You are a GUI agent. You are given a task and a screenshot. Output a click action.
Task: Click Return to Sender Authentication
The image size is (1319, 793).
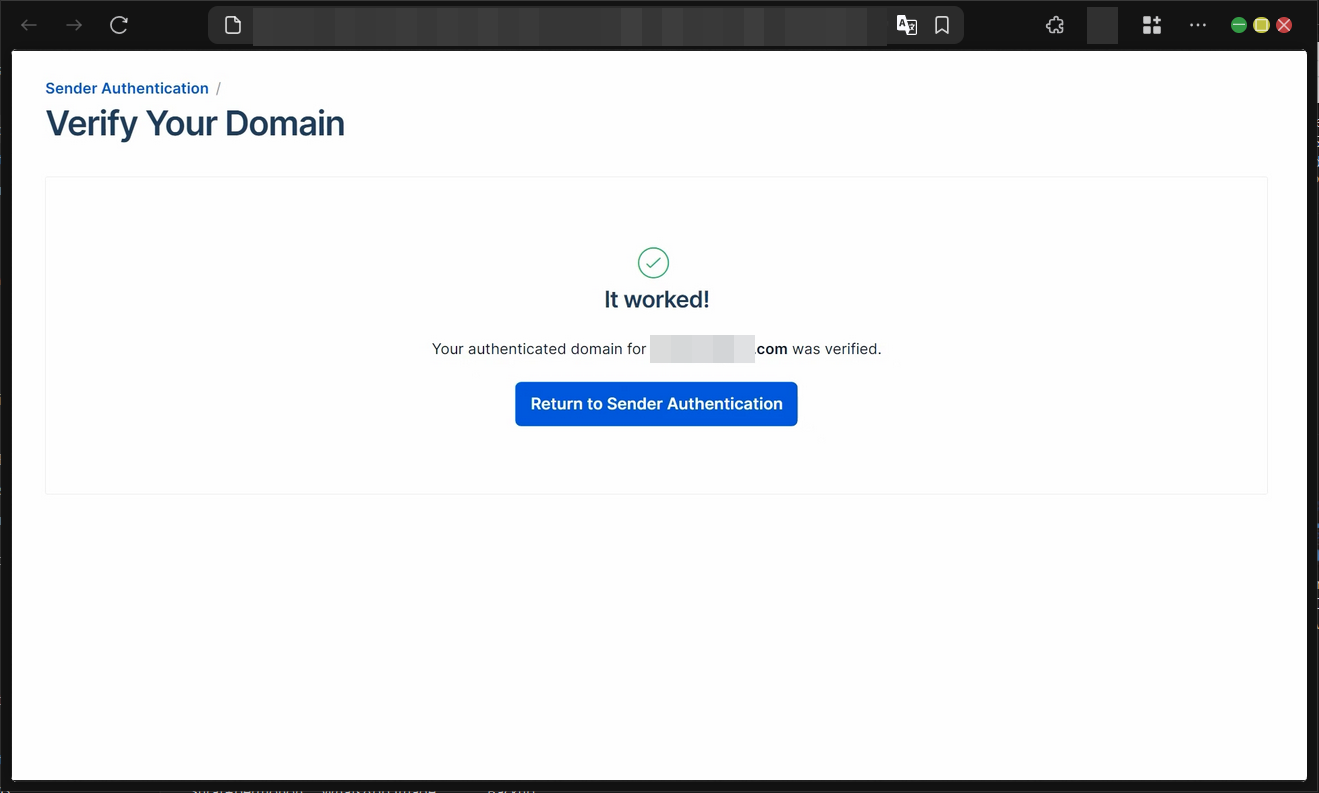[x=656, y=404]
